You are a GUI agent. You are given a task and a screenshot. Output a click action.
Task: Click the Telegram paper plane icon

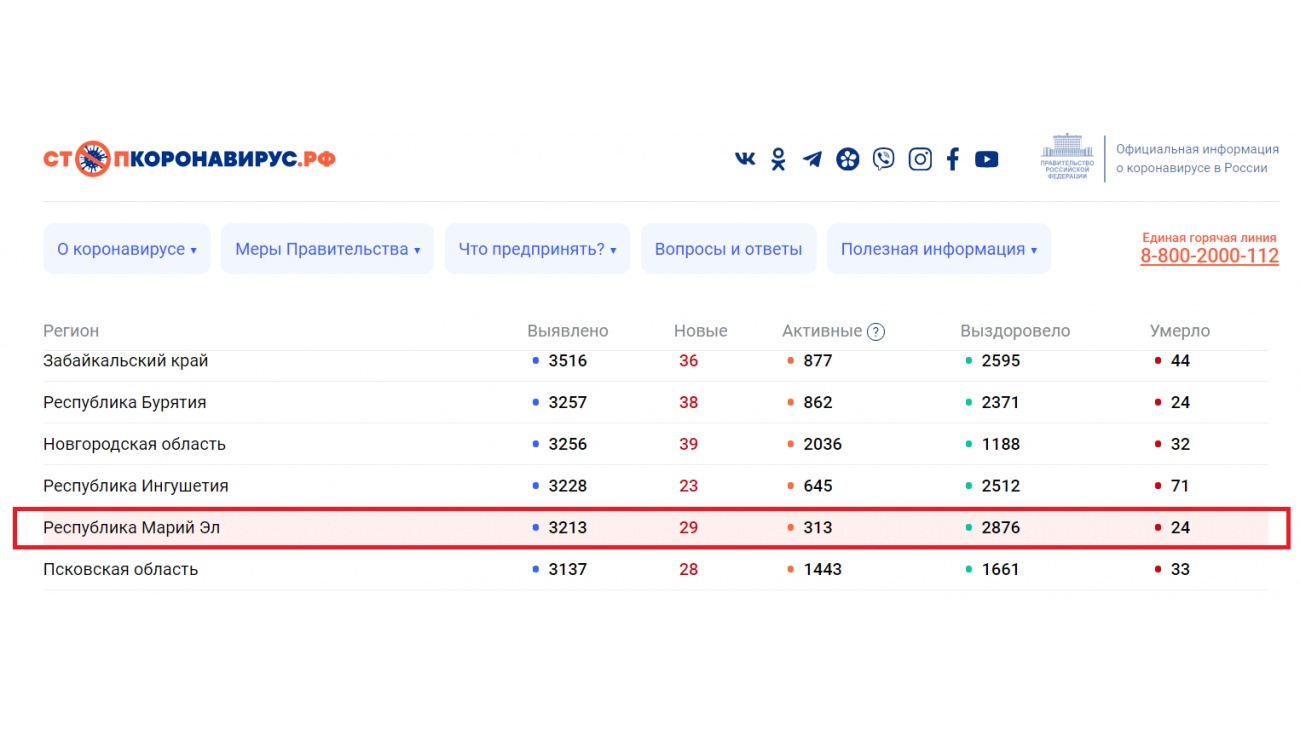[x=812, y=159]
